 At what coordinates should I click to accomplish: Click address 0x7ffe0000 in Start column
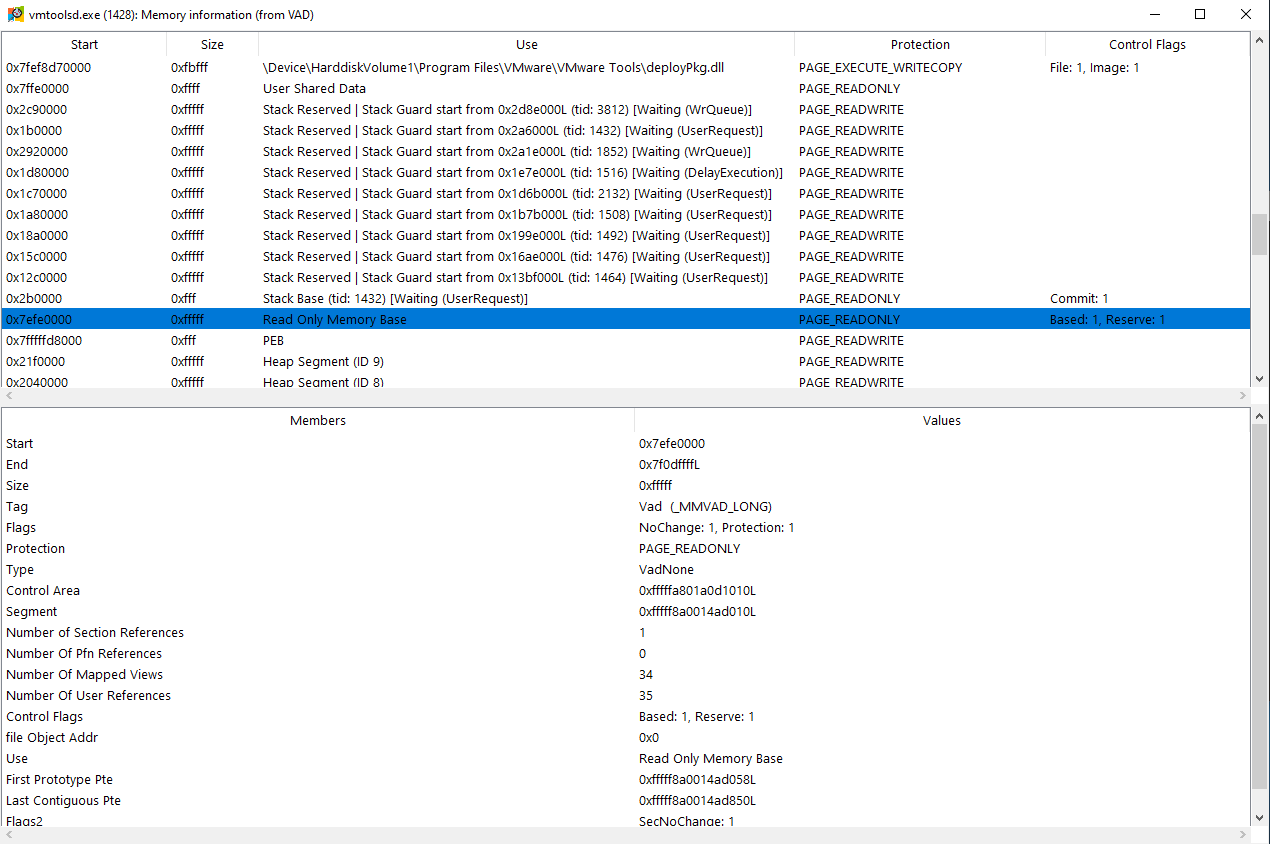pos(37,89)
